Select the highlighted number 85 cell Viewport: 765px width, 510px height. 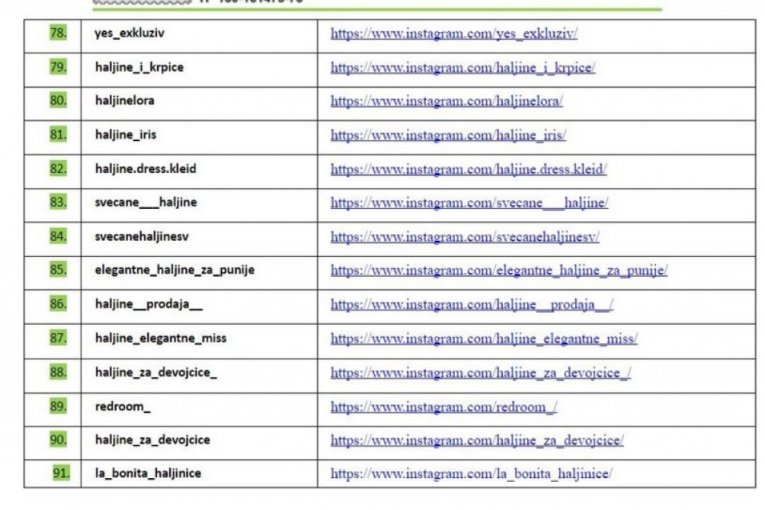[58, 269]
